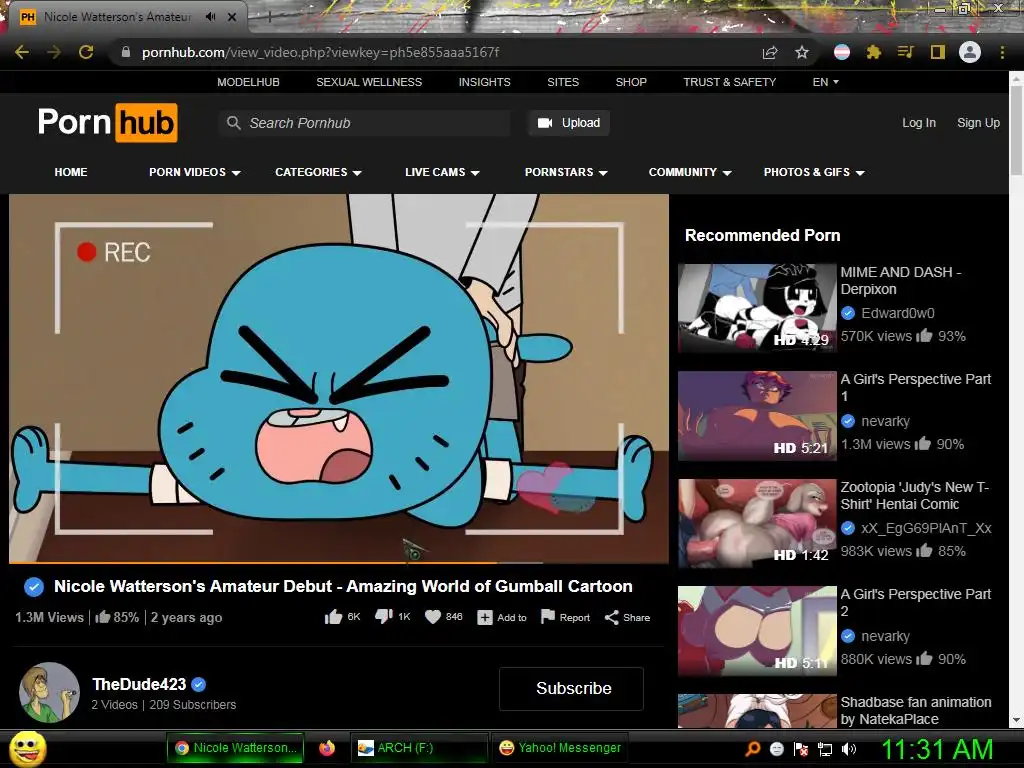Open uploader nevarky under Part 1
This screenshot has width=1024, height=768.
(885, 421)
